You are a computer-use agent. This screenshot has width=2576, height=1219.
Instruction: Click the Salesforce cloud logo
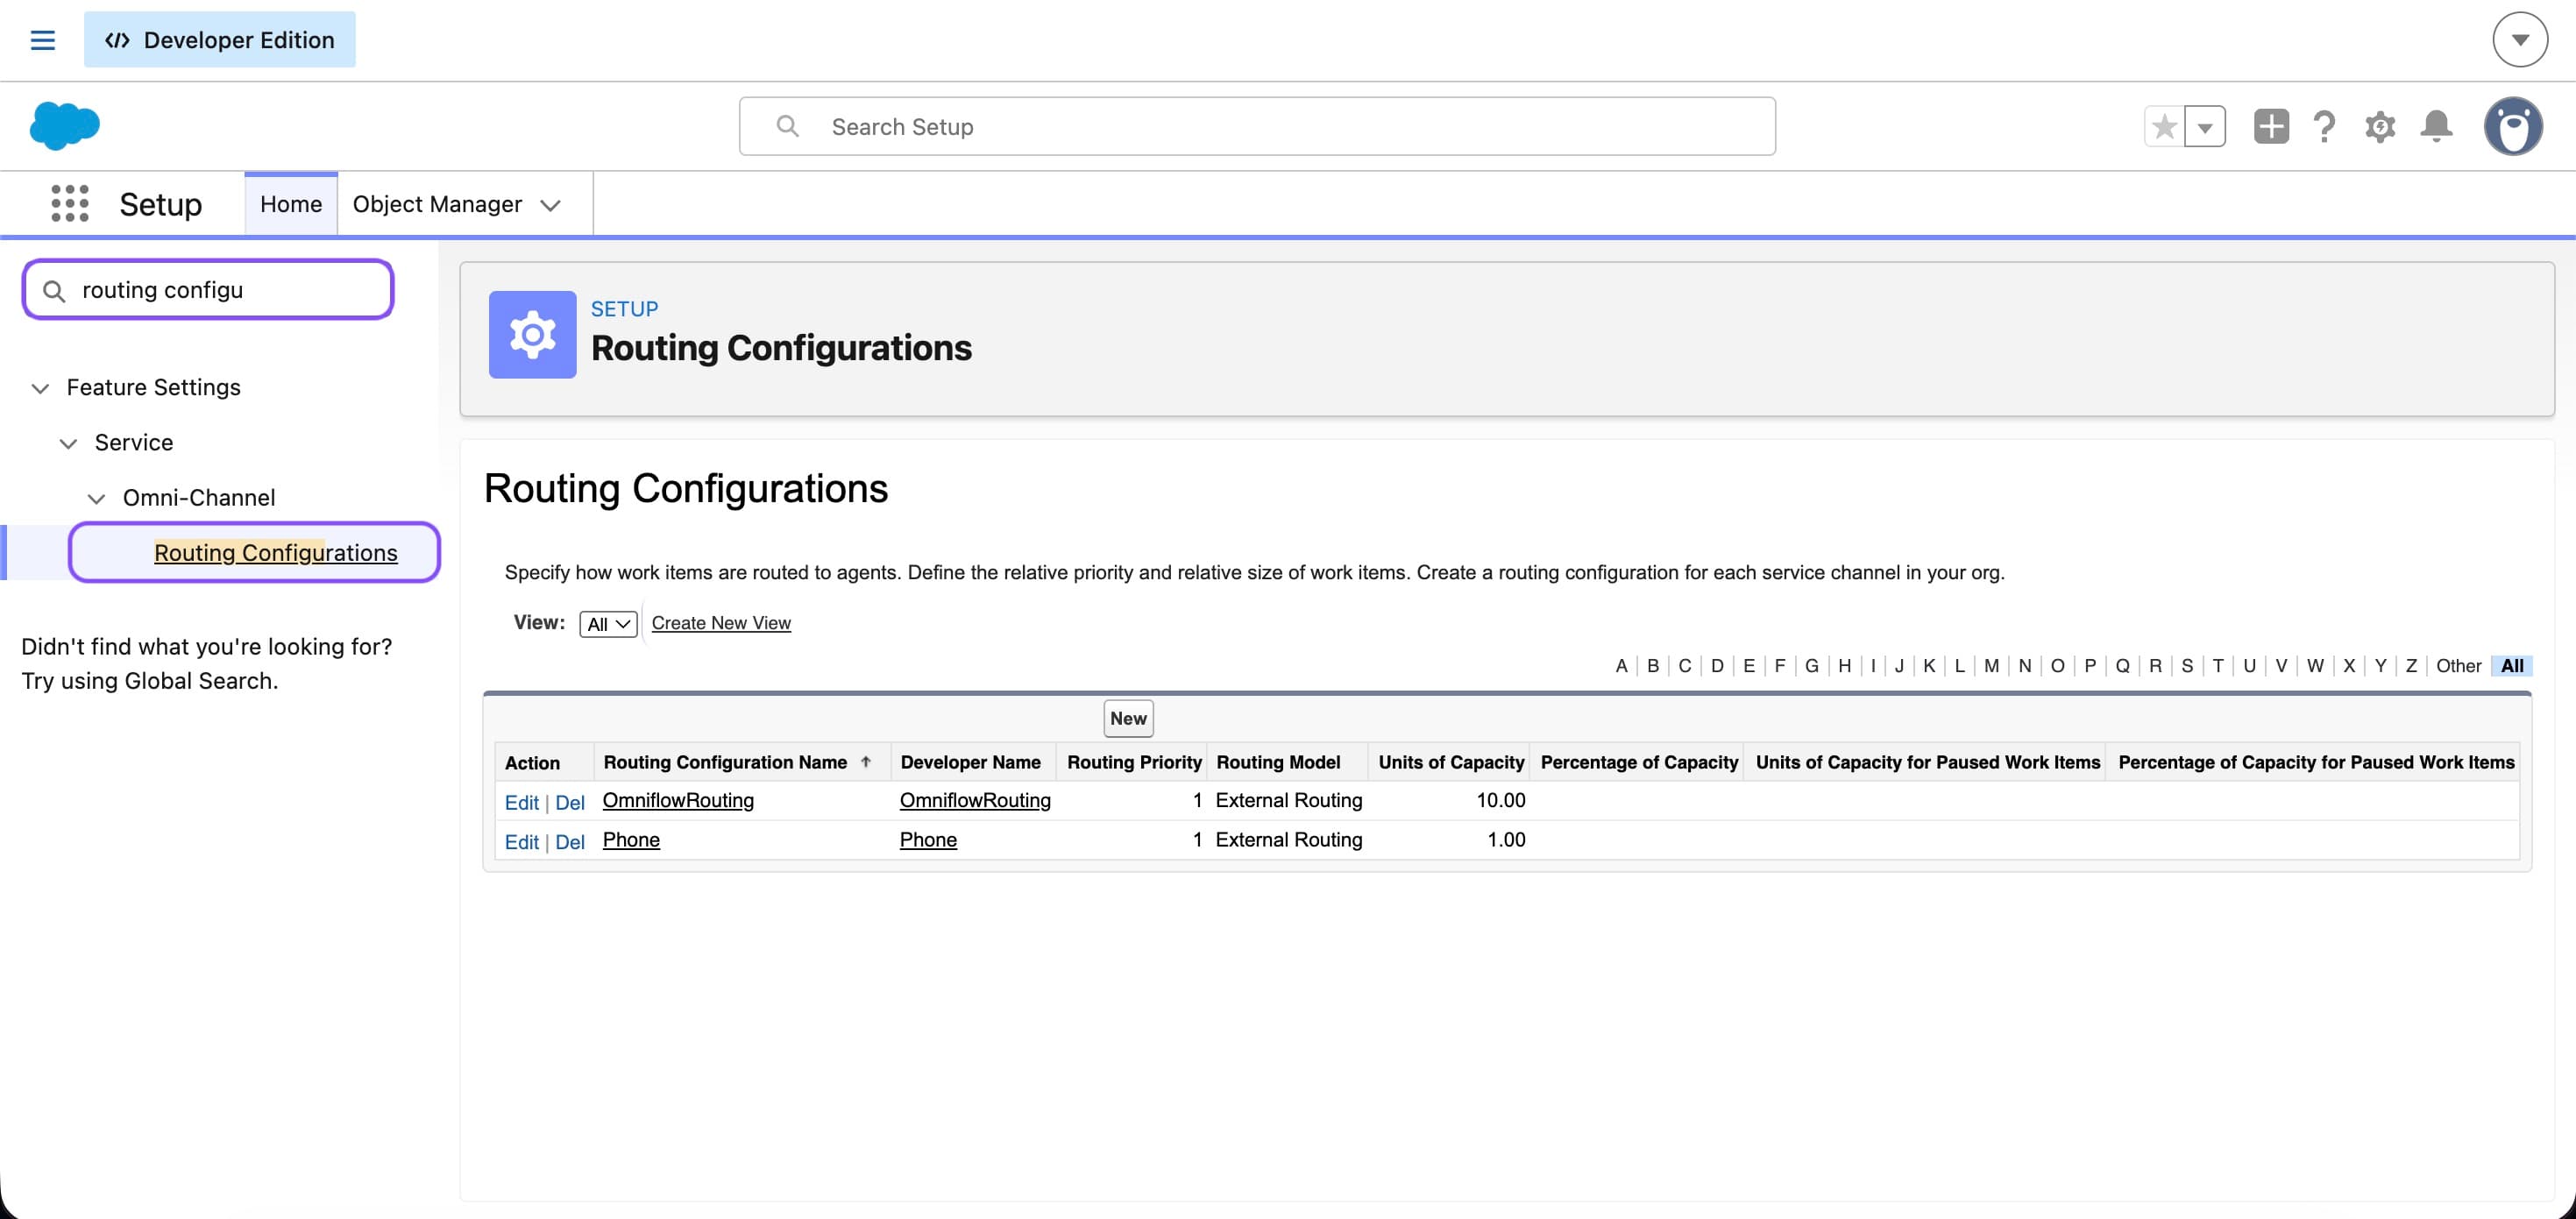[x=65, y=126]
